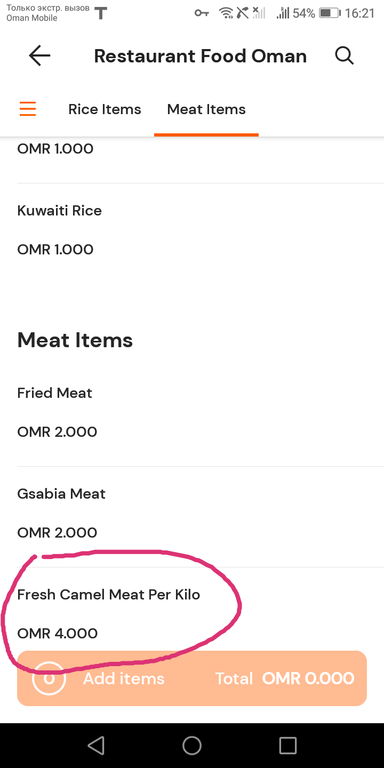Tap the VPN key status icon

[201, 13]
